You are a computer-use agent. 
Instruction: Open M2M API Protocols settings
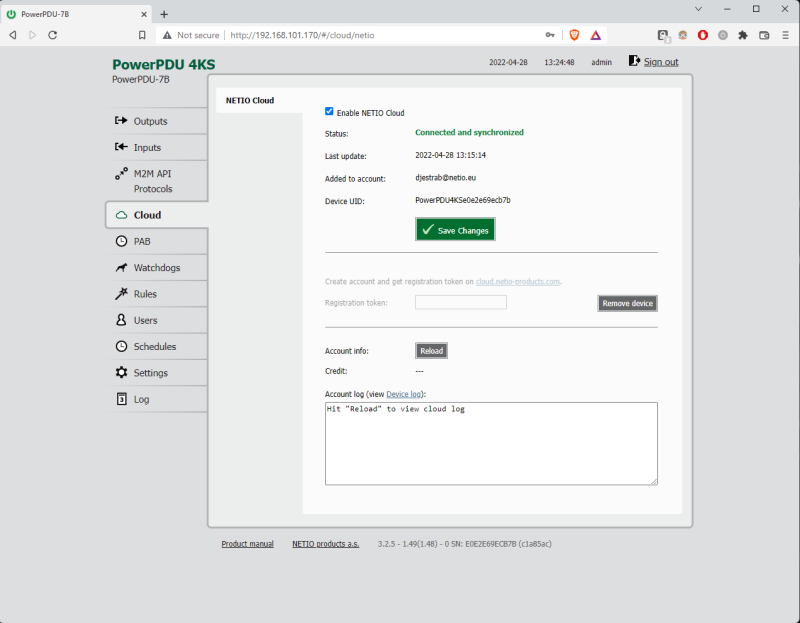click(x=150, y=180)
